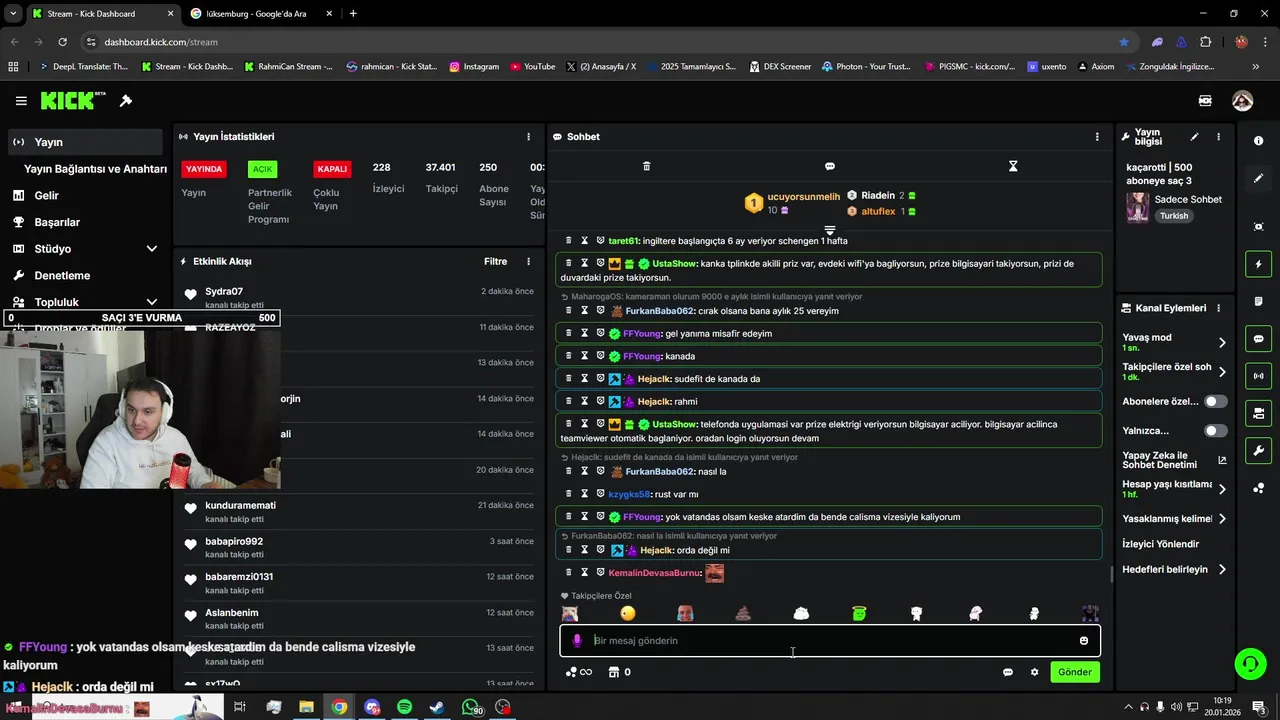Click İzleyici Yönlendir in Kanal Eylemleri
This screenshot has width=1280, height=720.
tap(1161, 544)
